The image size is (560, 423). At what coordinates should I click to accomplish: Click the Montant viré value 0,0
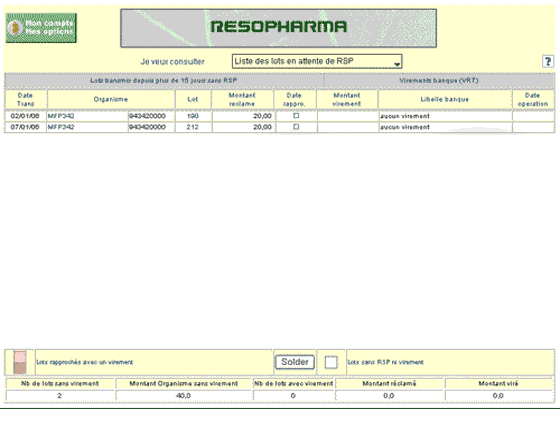[499, 396]
